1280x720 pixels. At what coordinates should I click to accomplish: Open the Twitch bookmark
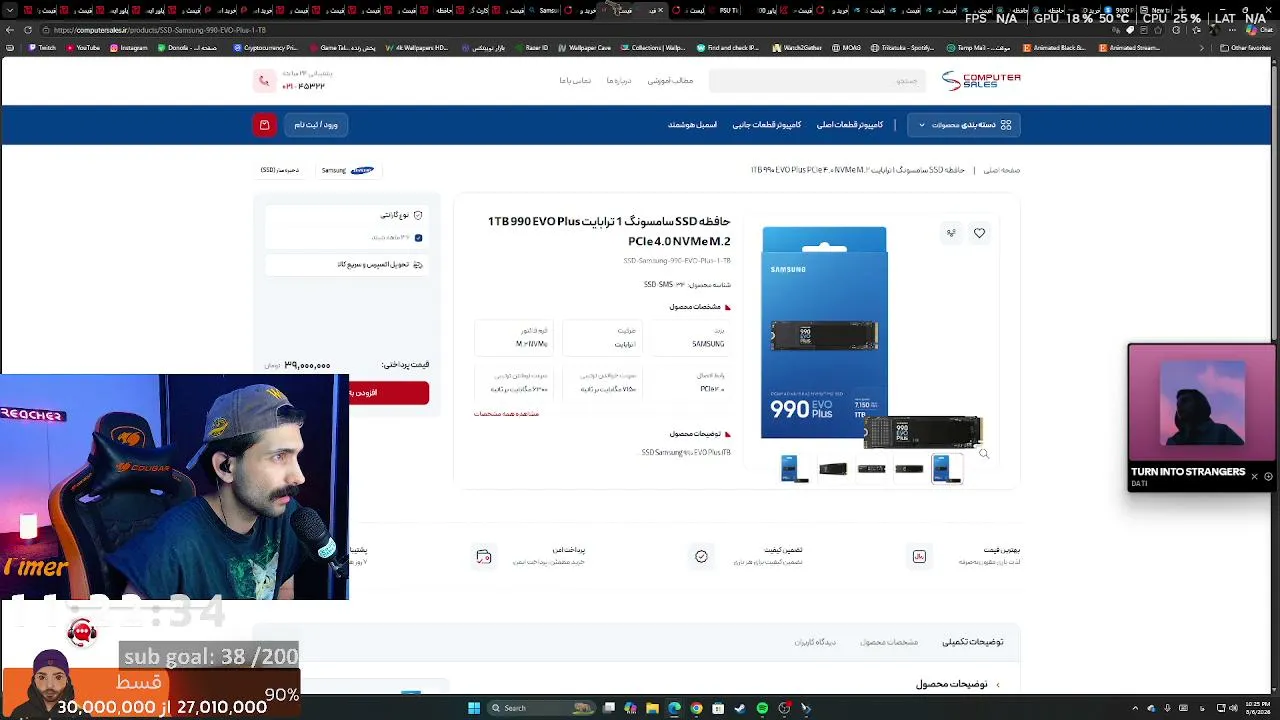[42, 47]
